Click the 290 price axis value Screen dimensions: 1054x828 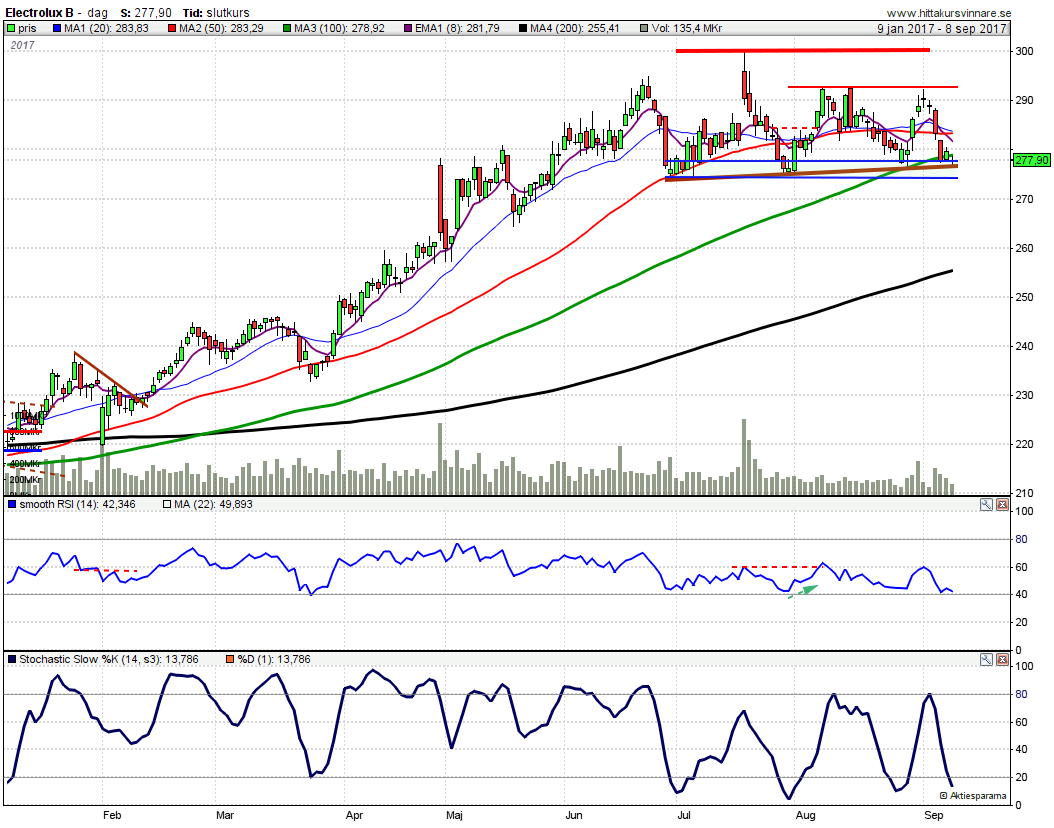point(1024,100)
